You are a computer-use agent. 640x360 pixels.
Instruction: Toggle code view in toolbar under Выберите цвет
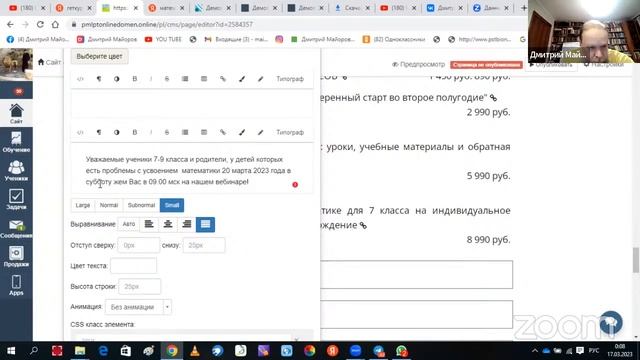point(80,79)
